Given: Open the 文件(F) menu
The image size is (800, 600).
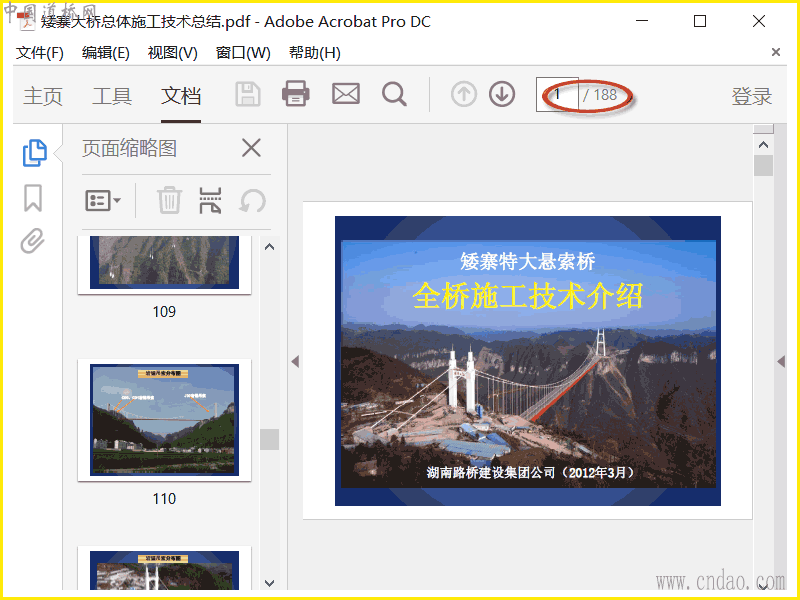Looking at the screenshot, I should (x=40, y=53).
